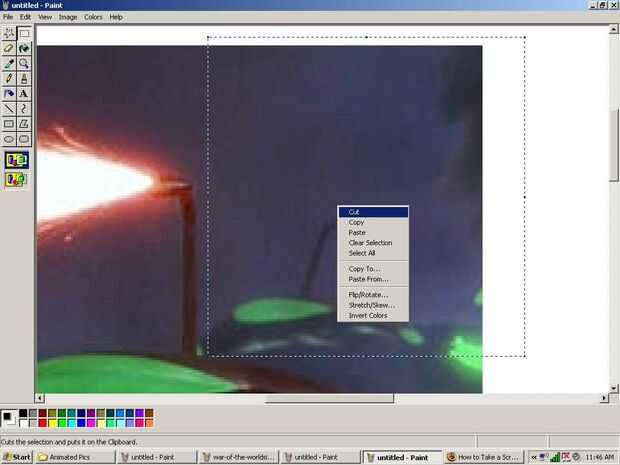Click the active bold untitled - Paint taskbar button
The height and width of the screenshot is (465, 620).
[402, 457]
